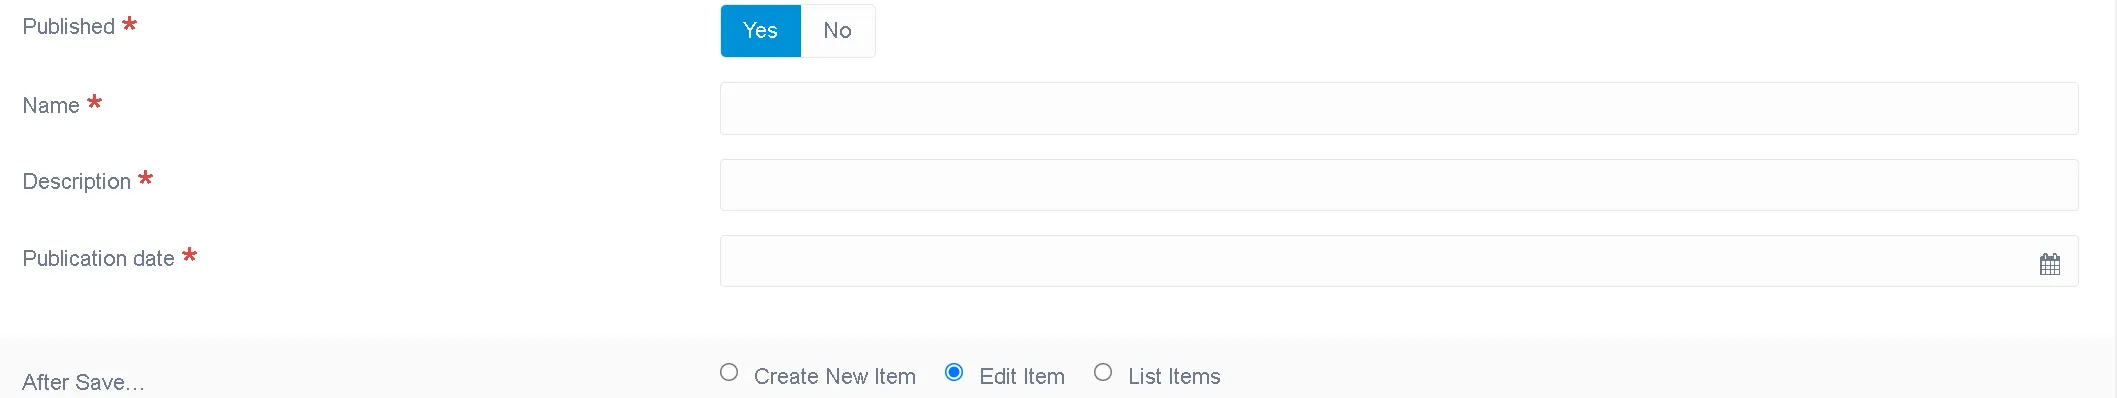Set Published to Yes
This screenshot has width=2117, height=398.
click(x=761, y=31)
